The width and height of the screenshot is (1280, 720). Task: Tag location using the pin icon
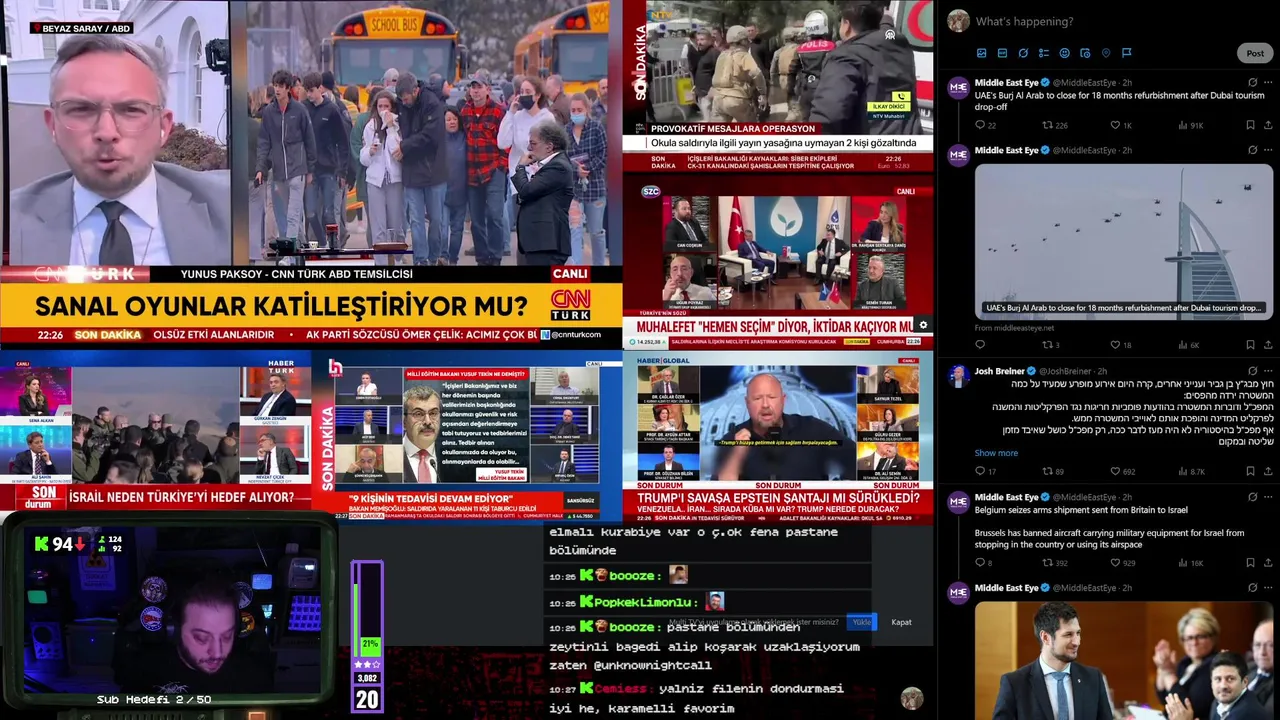(x=1106, y=53)
